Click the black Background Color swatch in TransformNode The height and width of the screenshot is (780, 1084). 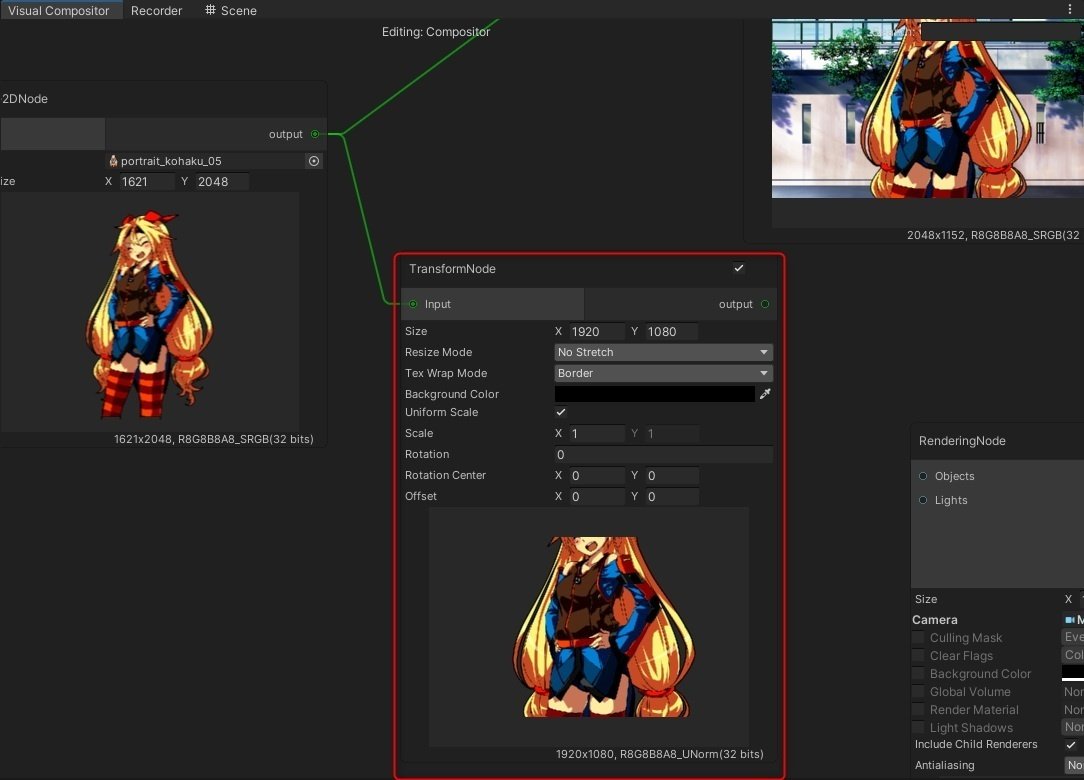655,394
